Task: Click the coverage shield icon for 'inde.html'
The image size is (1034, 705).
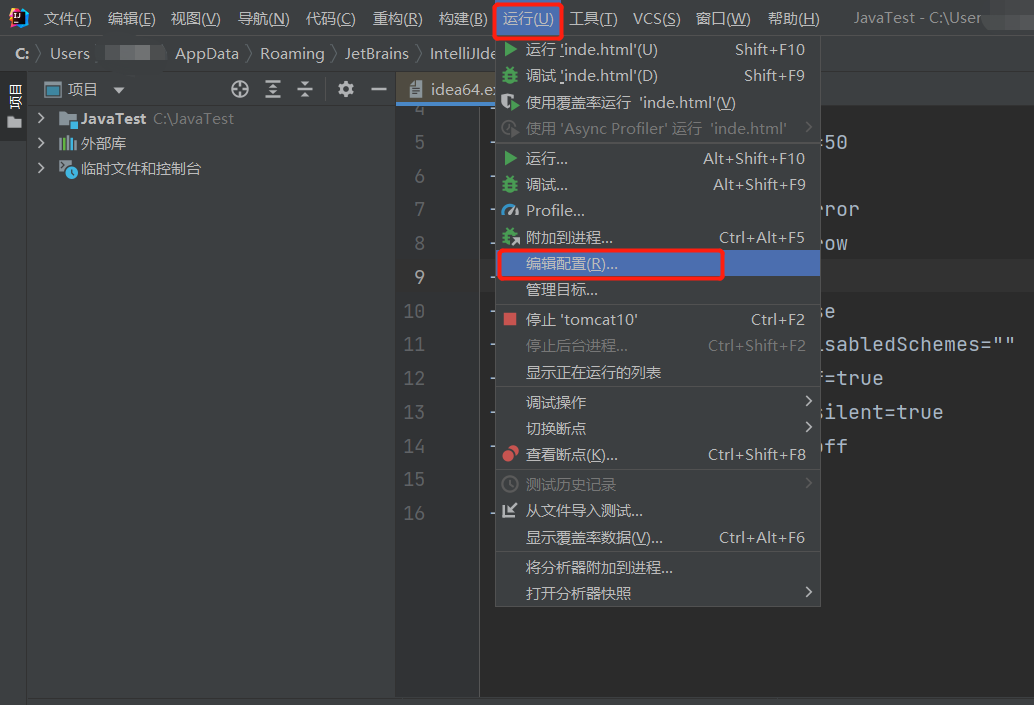Action: 510,102
